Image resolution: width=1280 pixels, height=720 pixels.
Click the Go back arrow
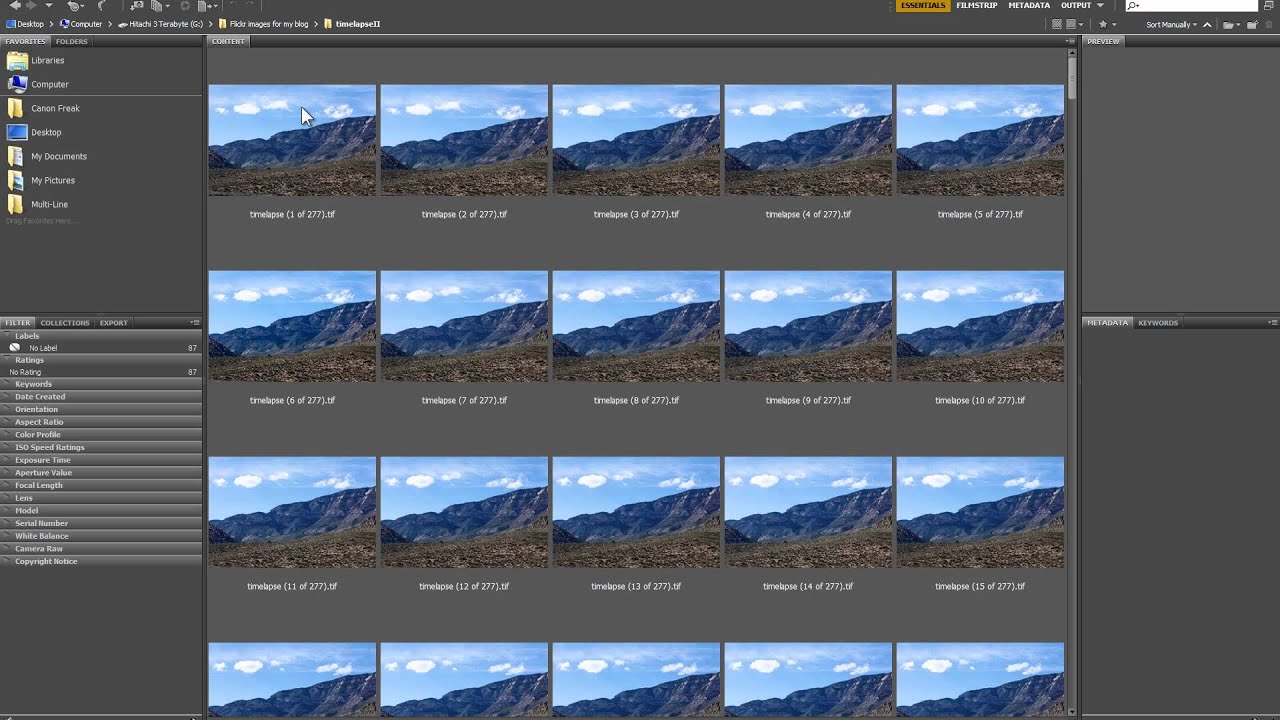[x=15, y=6]
